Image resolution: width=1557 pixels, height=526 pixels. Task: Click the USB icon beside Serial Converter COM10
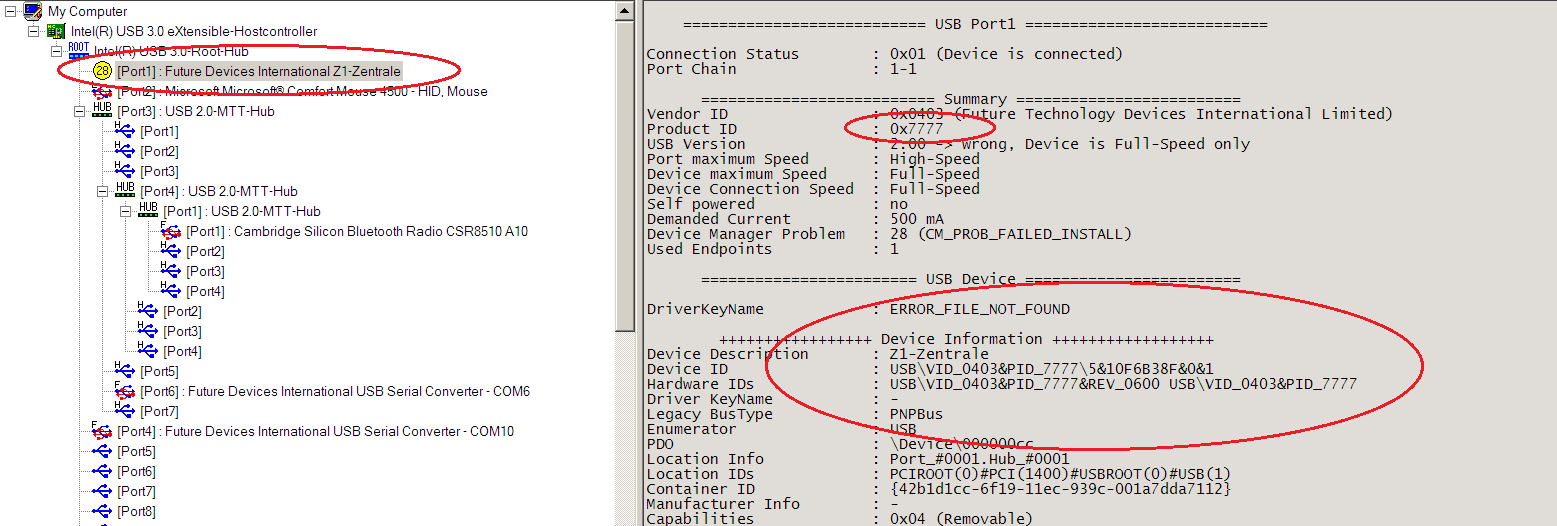[x=102, y=431]
